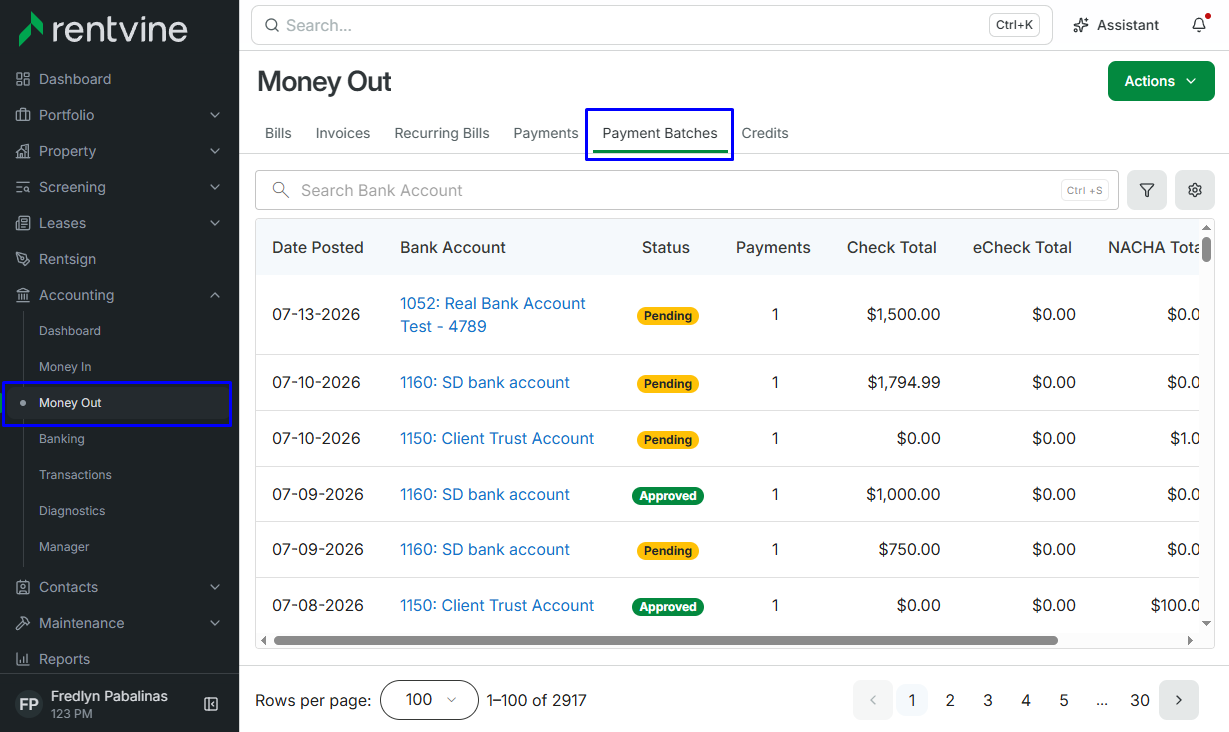Open the notifications bell
This screenshot has width=1229, height=732.
[x=1199, y=25]
